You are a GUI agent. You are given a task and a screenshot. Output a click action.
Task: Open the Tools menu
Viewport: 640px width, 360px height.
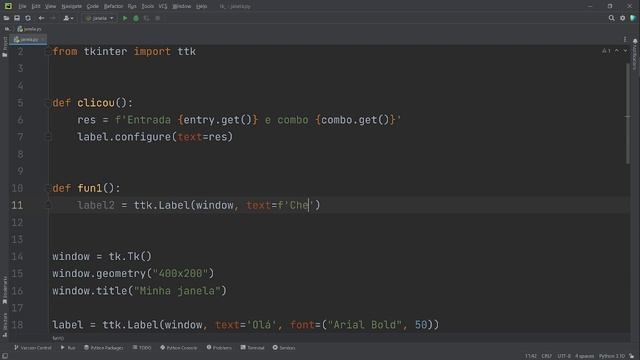[148, 6]
